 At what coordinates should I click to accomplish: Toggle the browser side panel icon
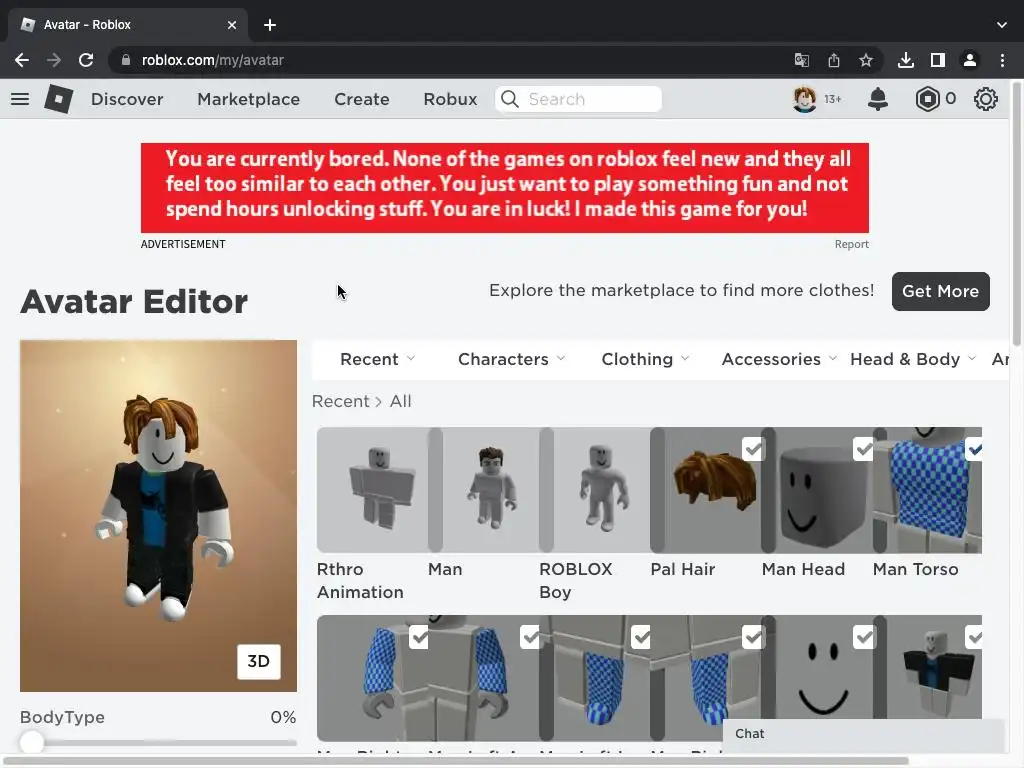[938, 60]
